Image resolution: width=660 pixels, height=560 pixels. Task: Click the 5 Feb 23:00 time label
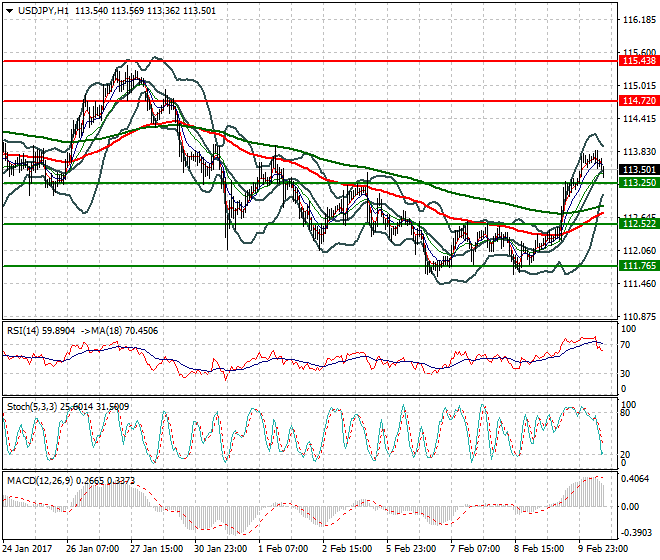coord(411,549)
